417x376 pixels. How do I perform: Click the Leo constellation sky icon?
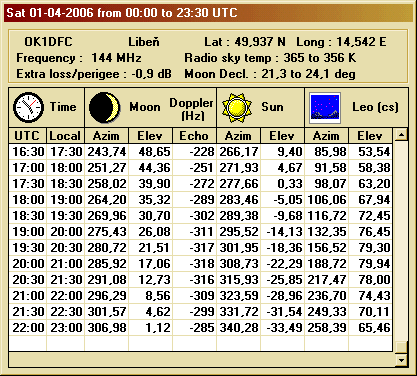coord(325,108)
